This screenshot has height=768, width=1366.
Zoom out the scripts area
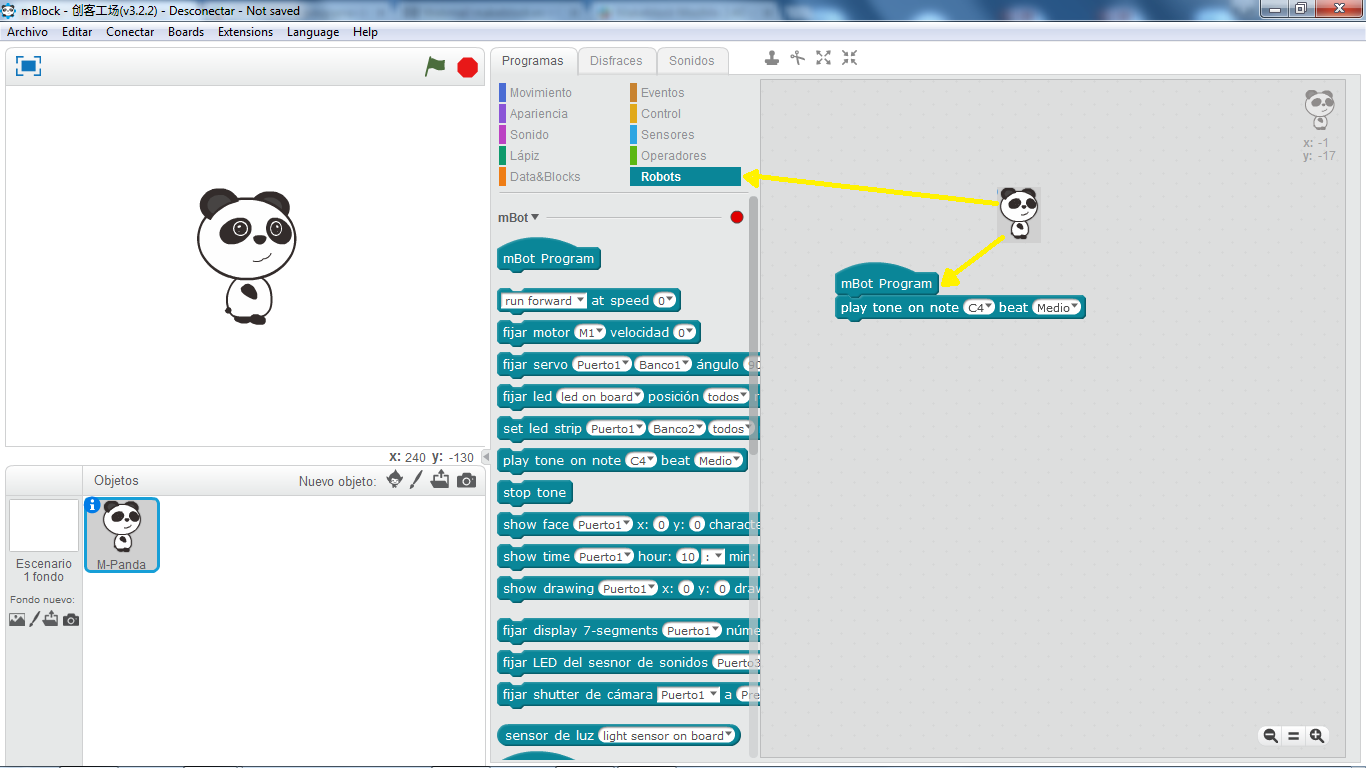1270,736
